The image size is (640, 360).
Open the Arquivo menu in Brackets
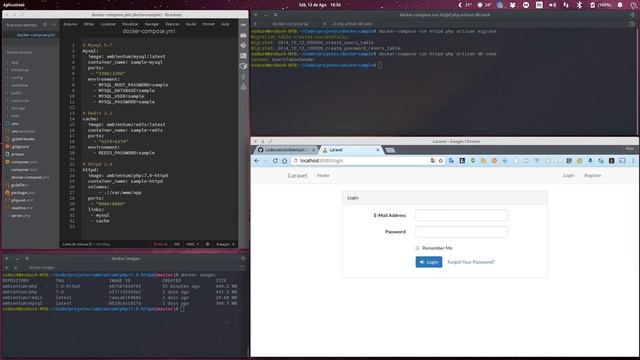point(70,24)
